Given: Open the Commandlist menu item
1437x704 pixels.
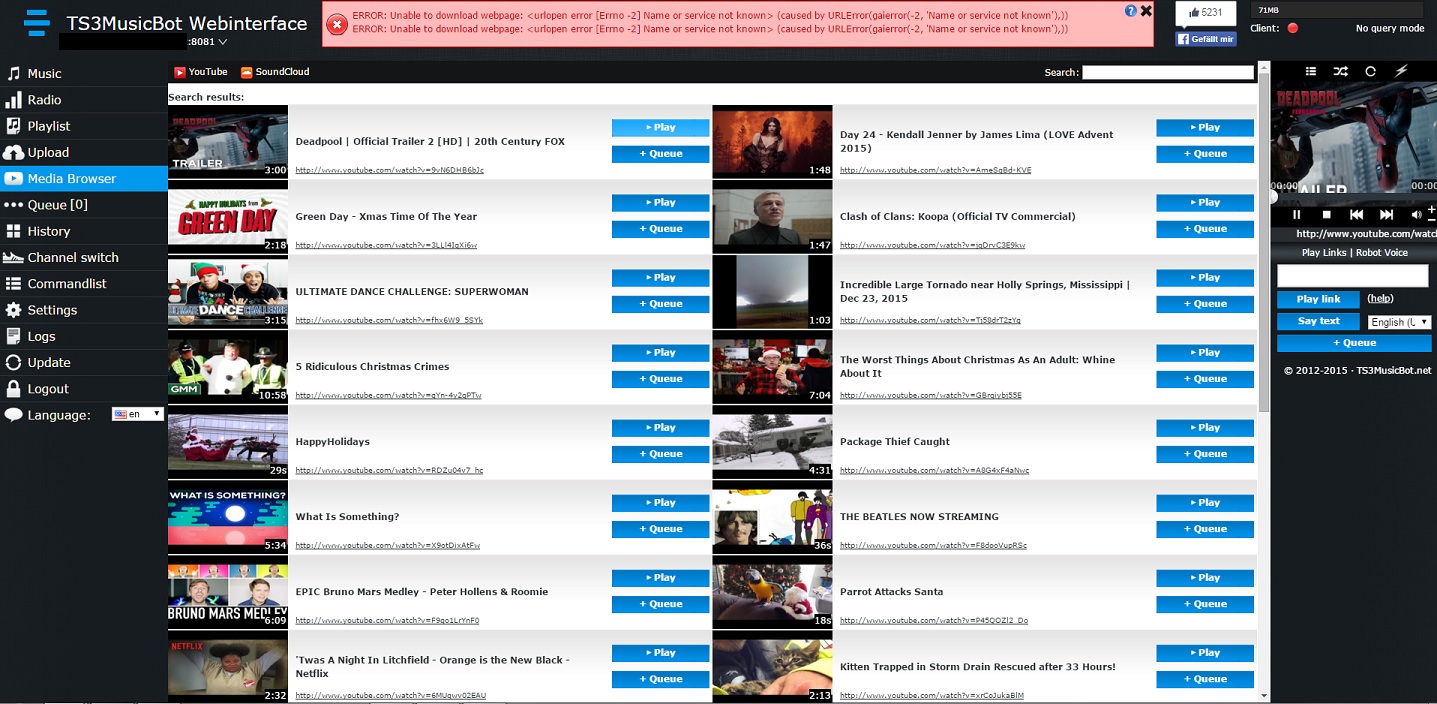Looking at the screenshot, I should [84, 284].
